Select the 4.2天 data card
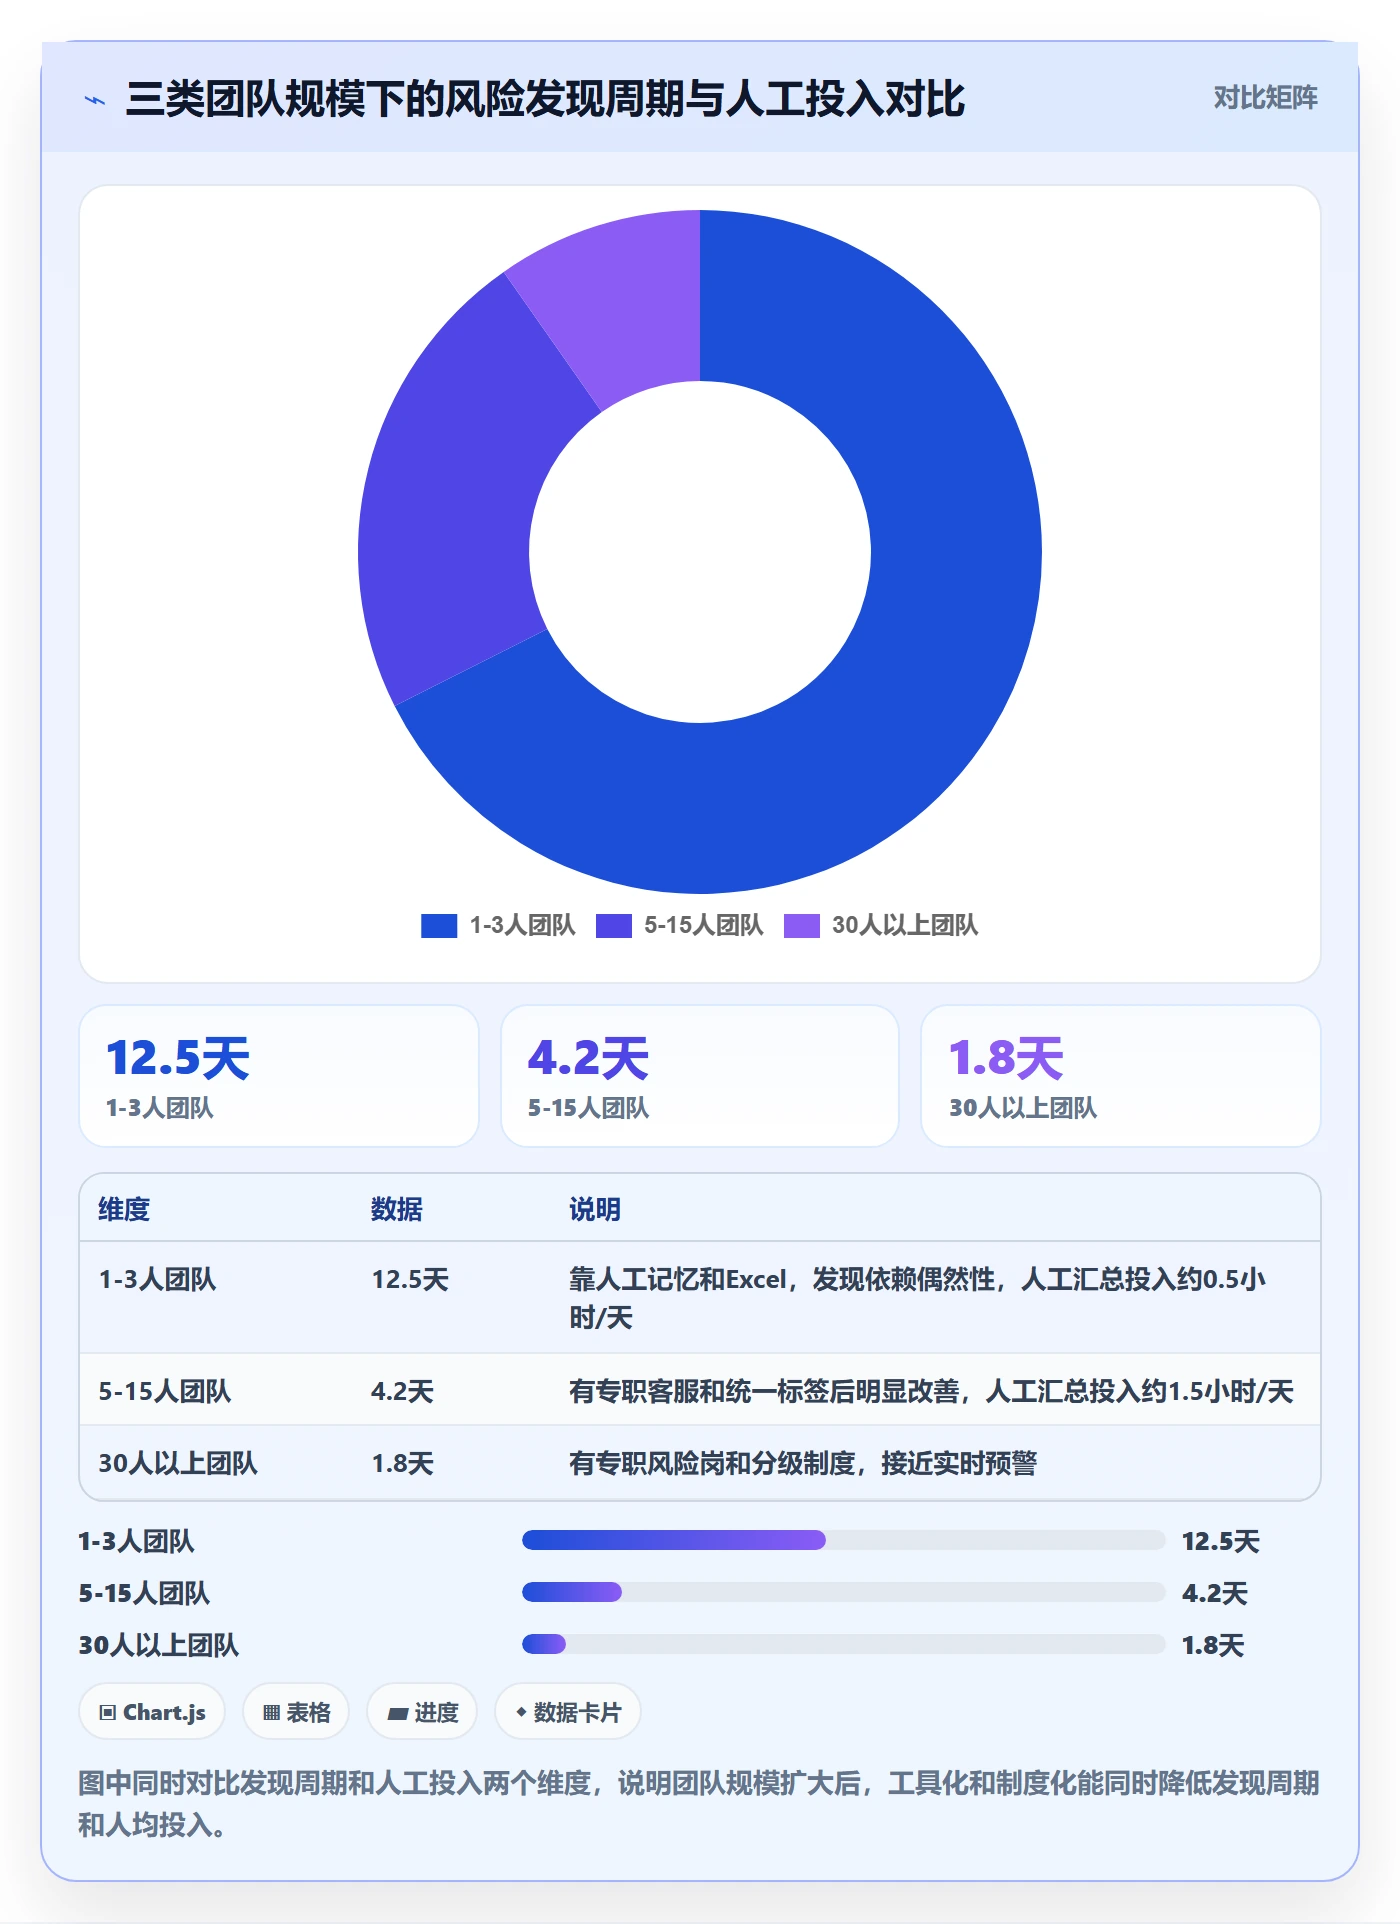The image size is (1400, 1924). click(x=700, y=1076)
